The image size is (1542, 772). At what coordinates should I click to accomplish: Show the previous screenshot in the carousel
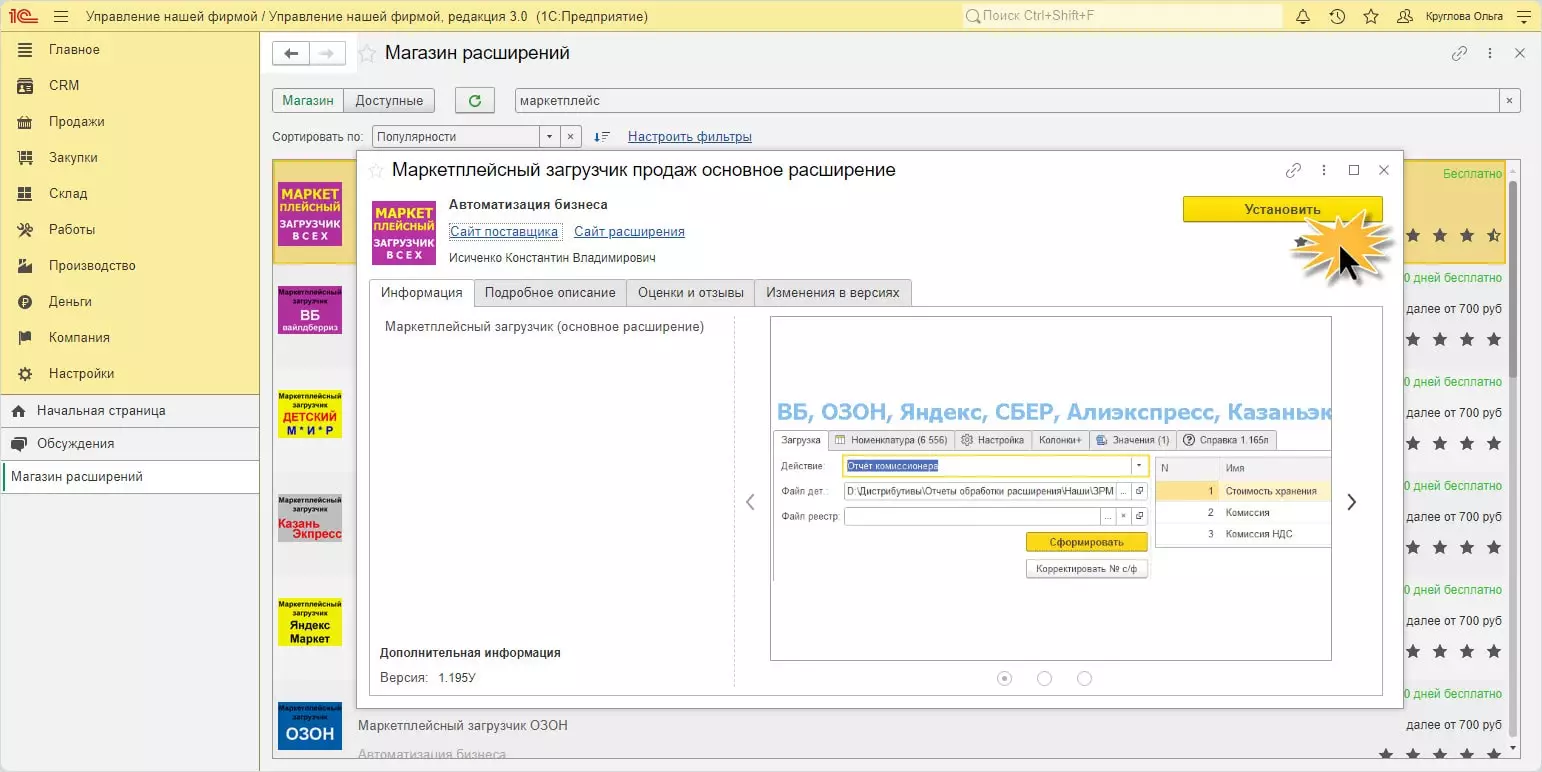pyautogui.click(x=750, y=502)
